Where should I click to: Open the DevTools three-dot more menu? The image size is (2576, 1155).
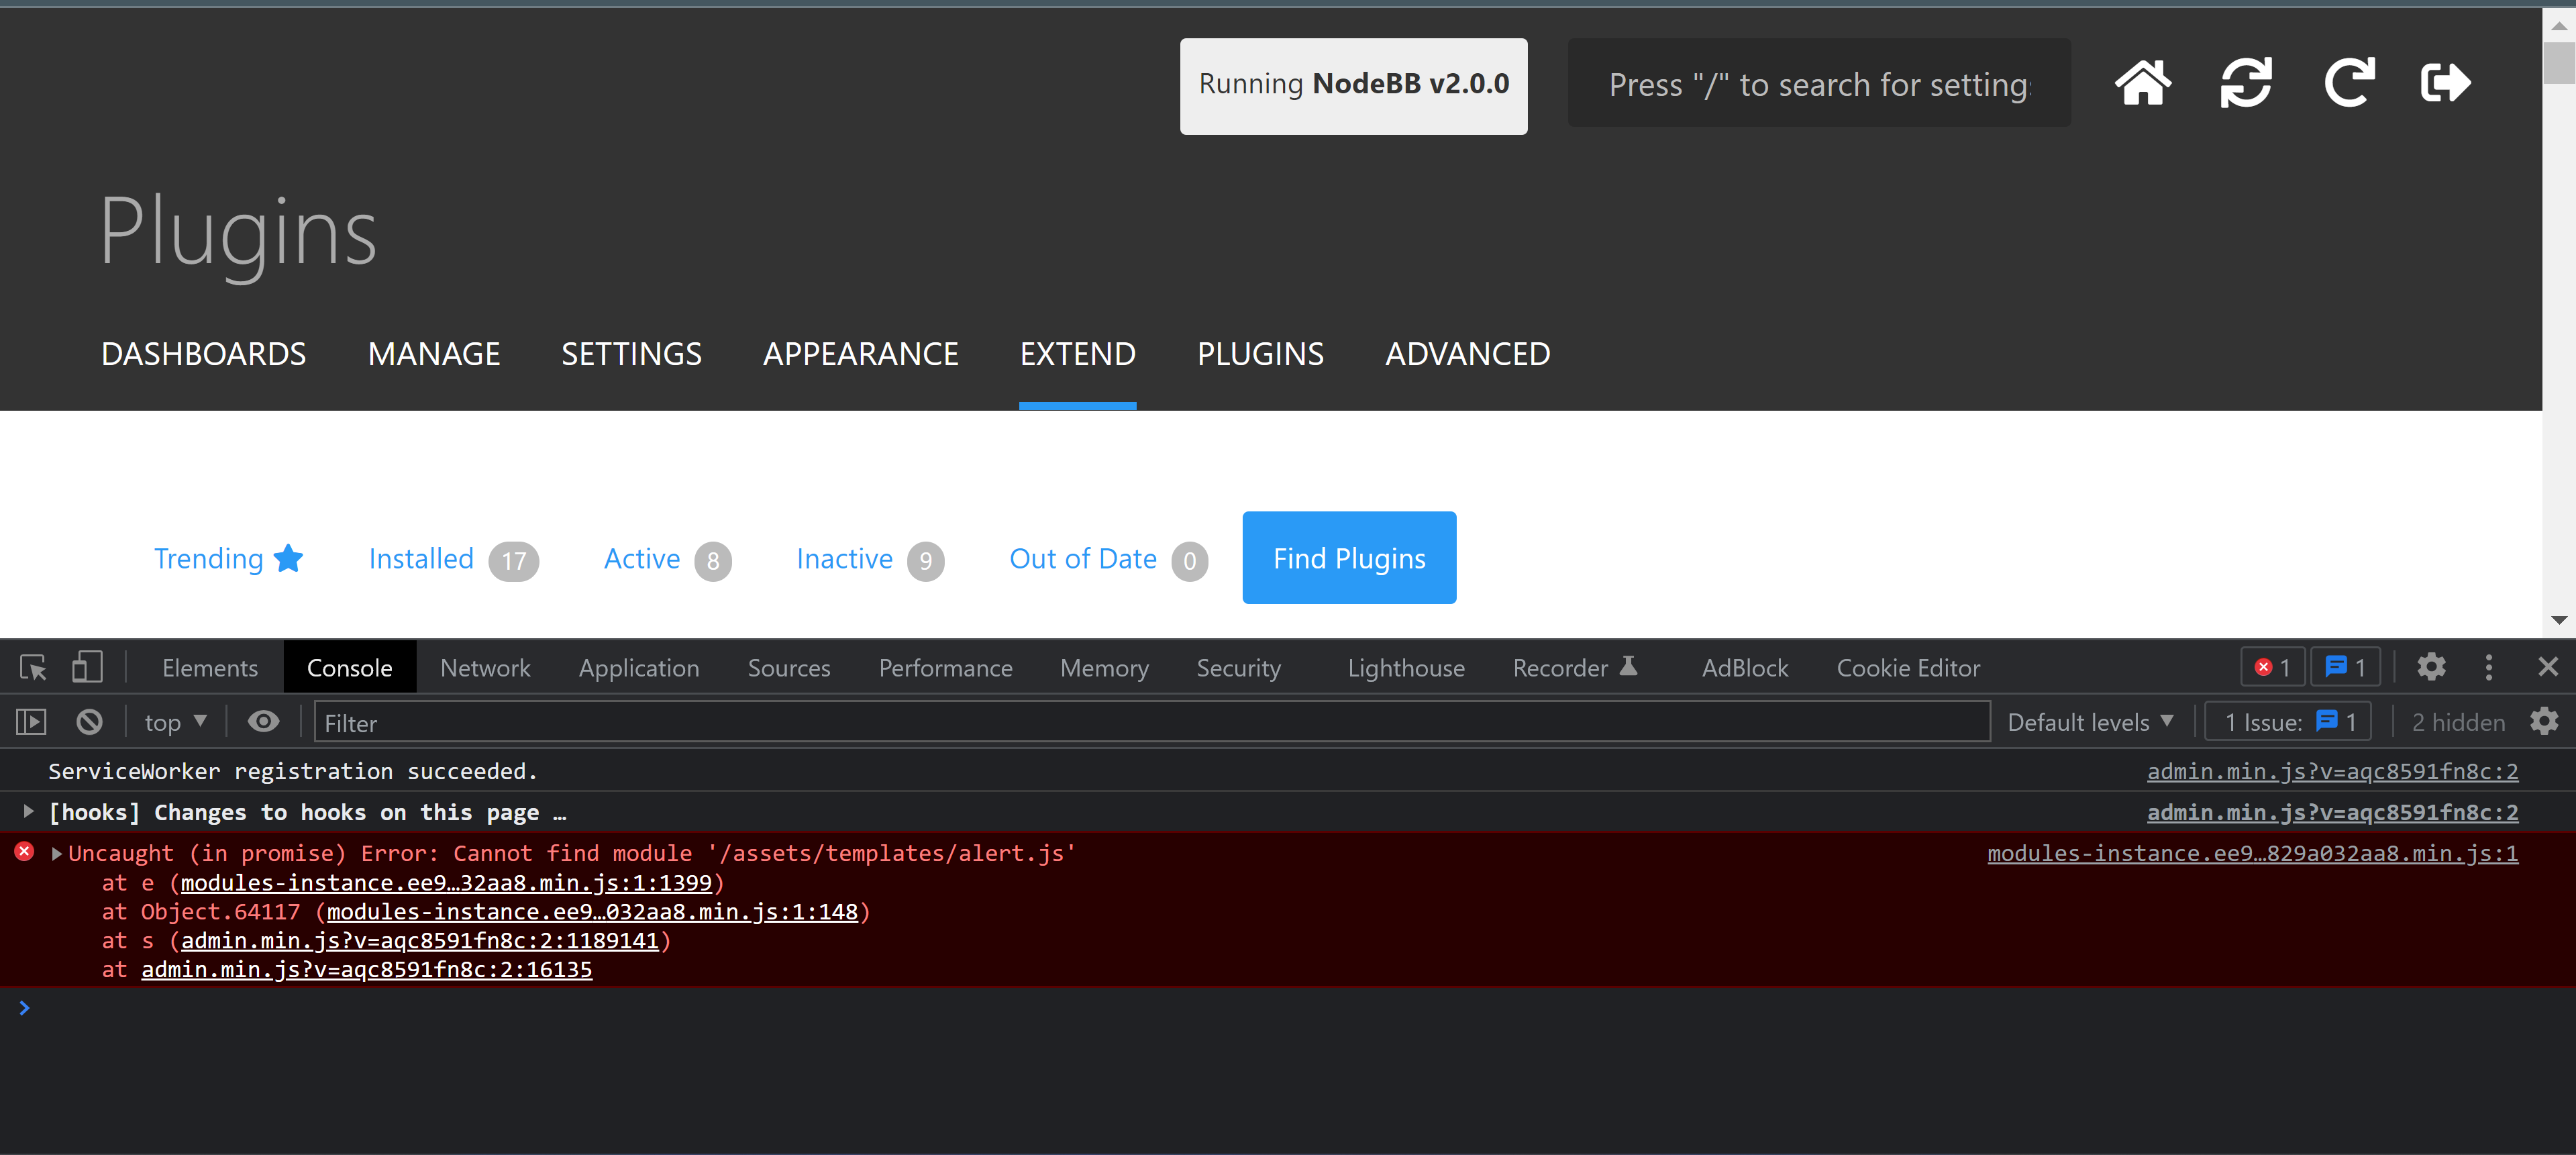click(2488, 667)
